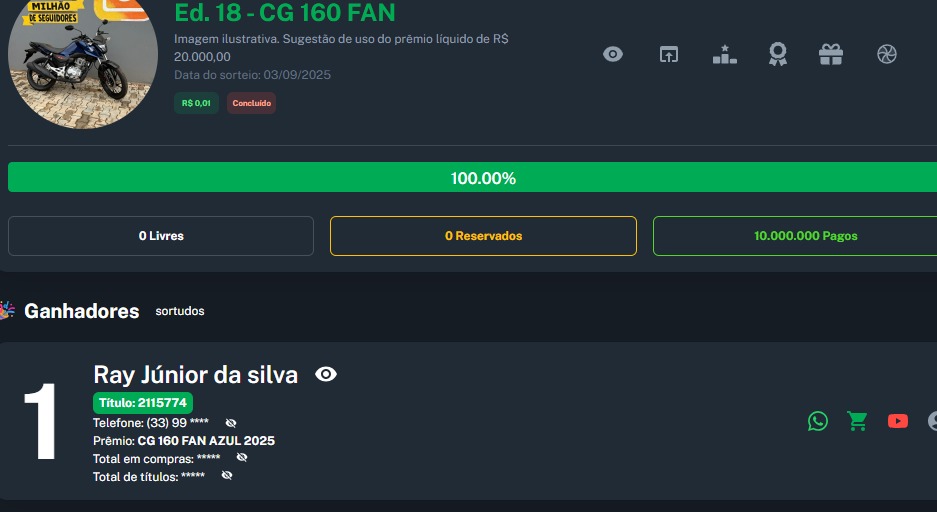Open WhatsApp chat with the winner
The width and height of the screenshot is (937, 512).
(x=818, y=421)
